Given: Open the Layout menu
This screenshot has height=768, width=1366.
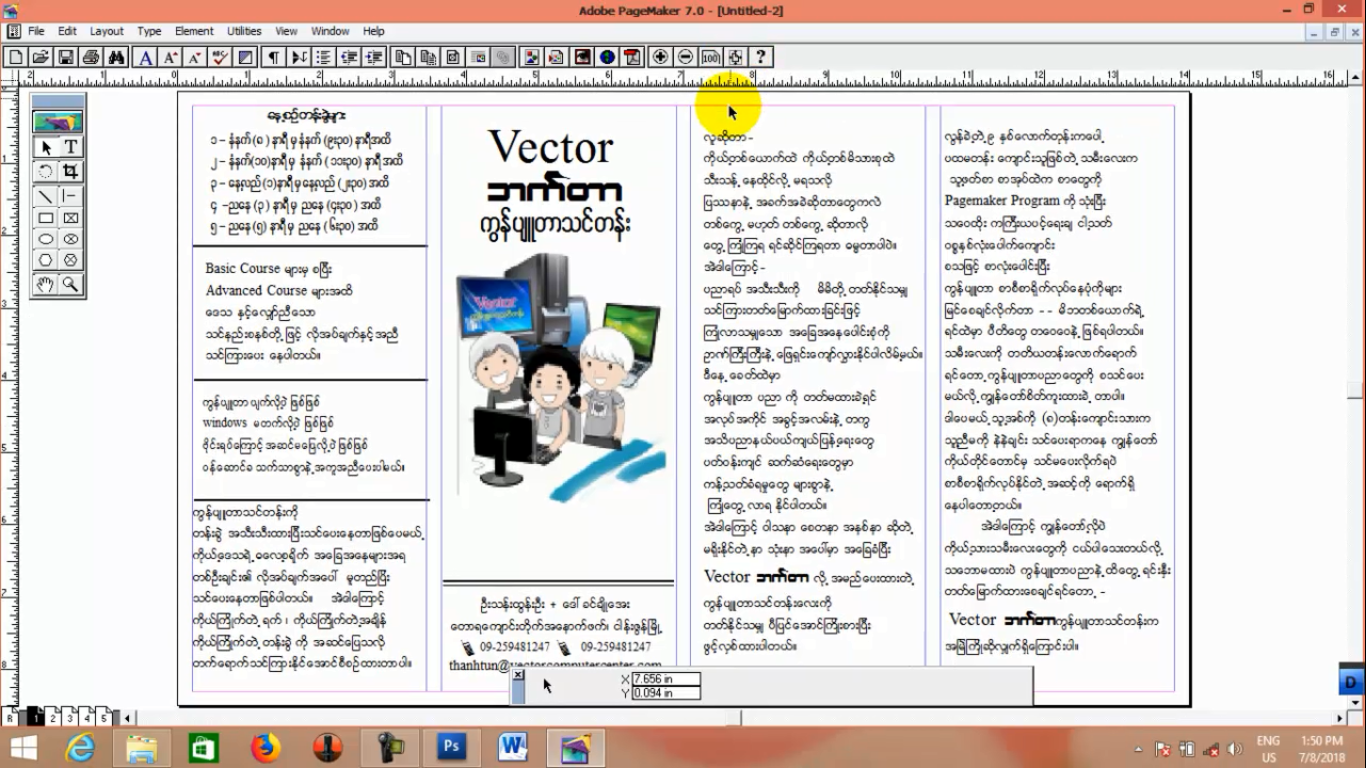Looking at the screenshot, I should (107, 31).
